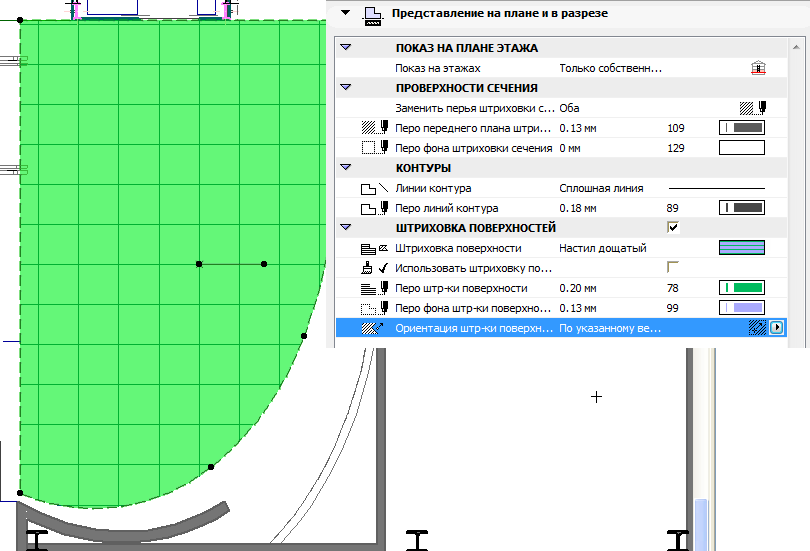Click the left endpoint of the hatch orientation vector
The height and width of the screenshot is (551, 810).
point(199,264)
